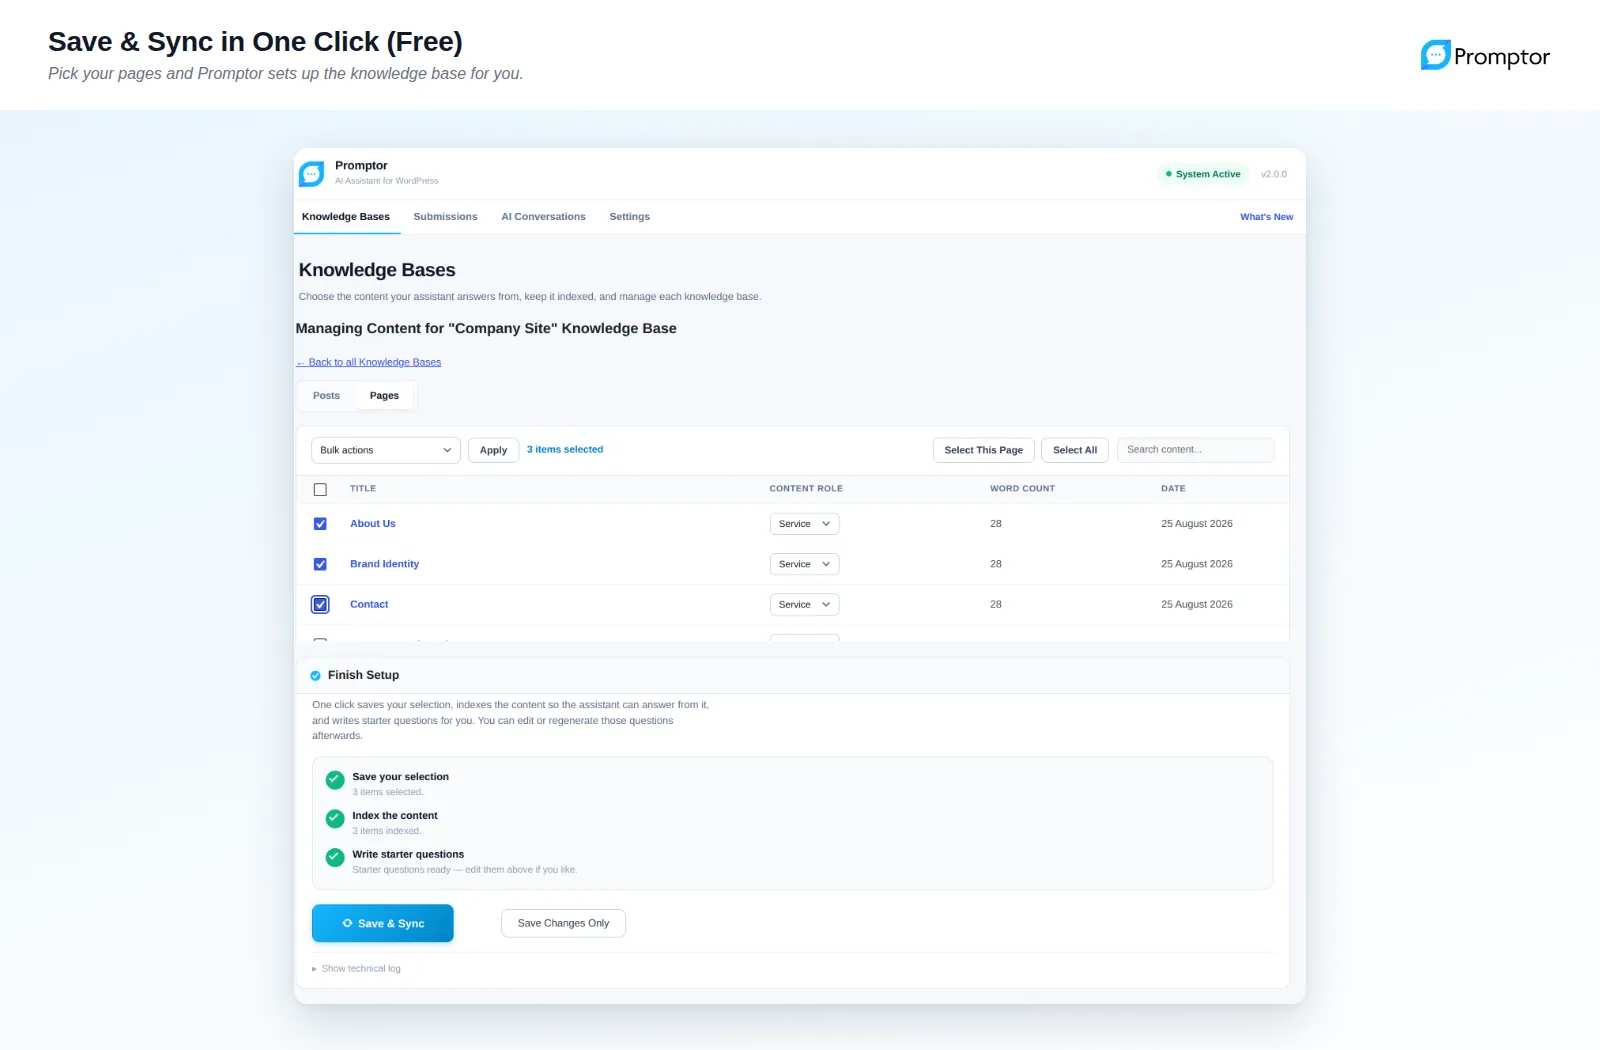
Task: Go to the Settings tab
Action: point(629,217)
